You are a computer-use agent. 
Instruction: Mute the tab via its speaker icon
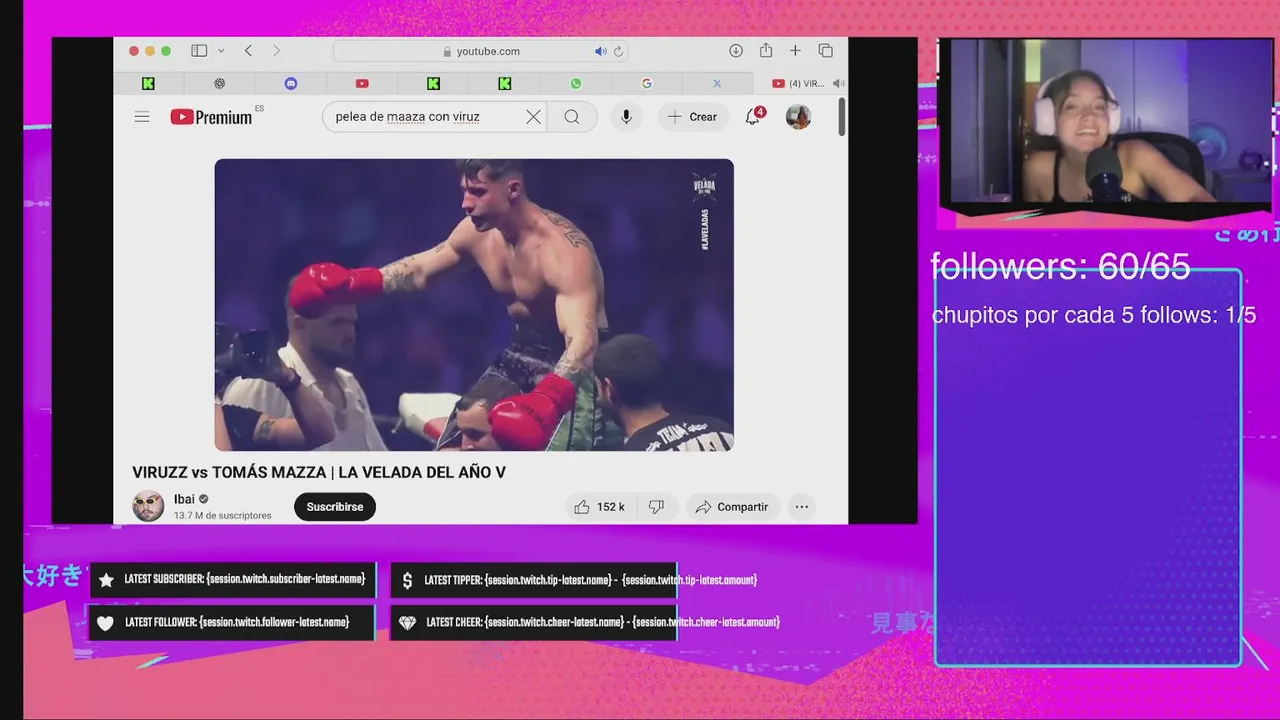838,84
